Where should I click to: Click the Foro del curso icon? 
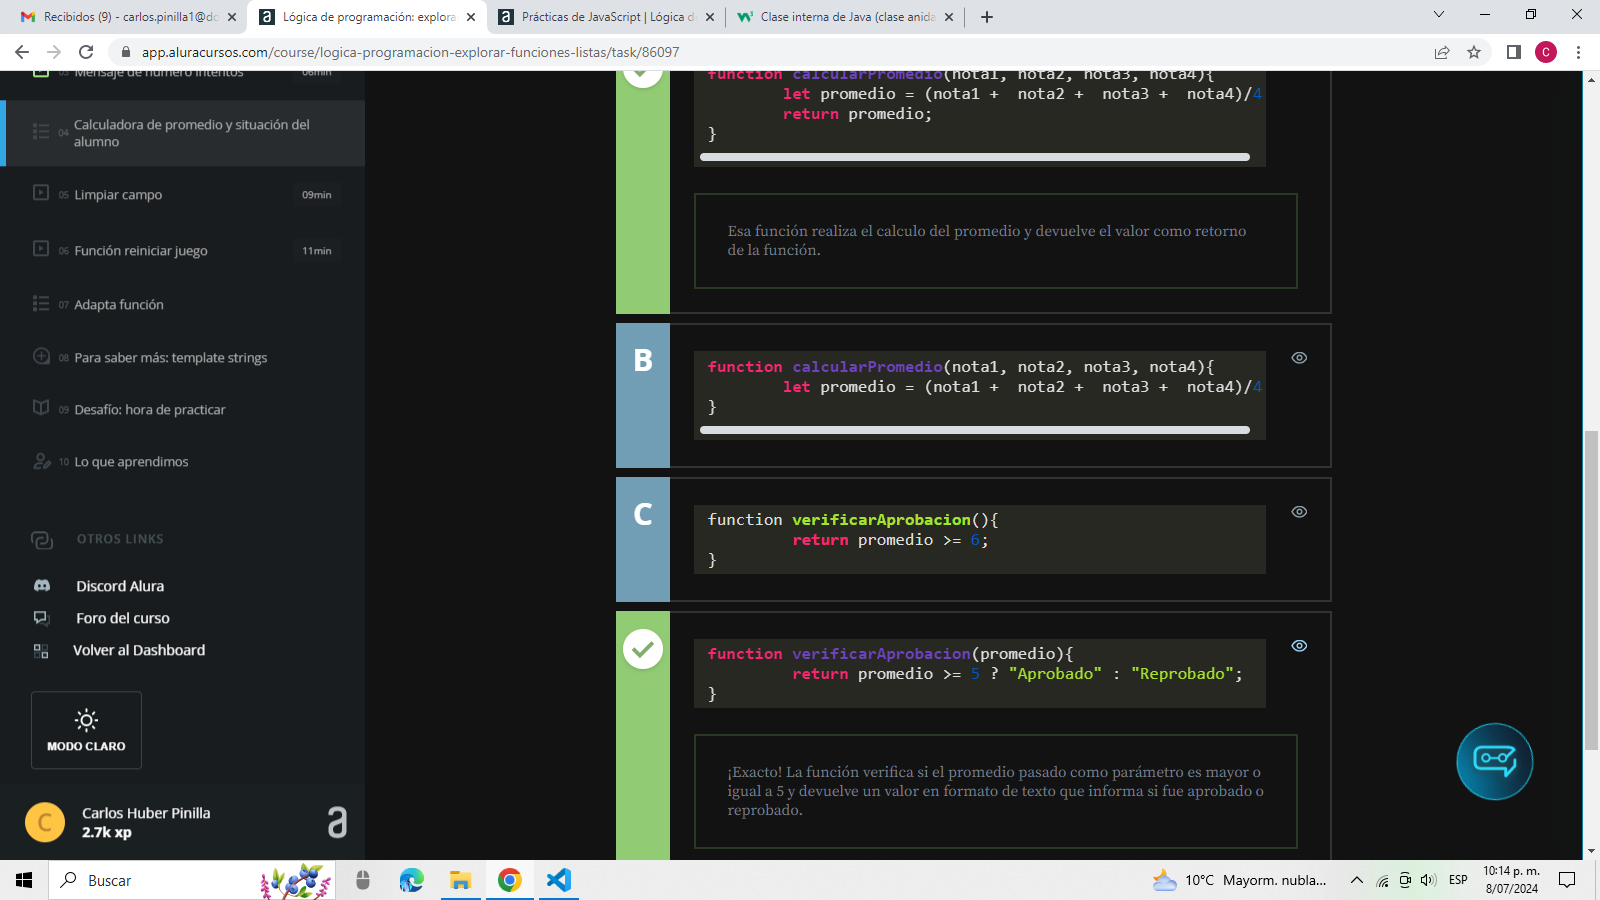click(41, 618)
